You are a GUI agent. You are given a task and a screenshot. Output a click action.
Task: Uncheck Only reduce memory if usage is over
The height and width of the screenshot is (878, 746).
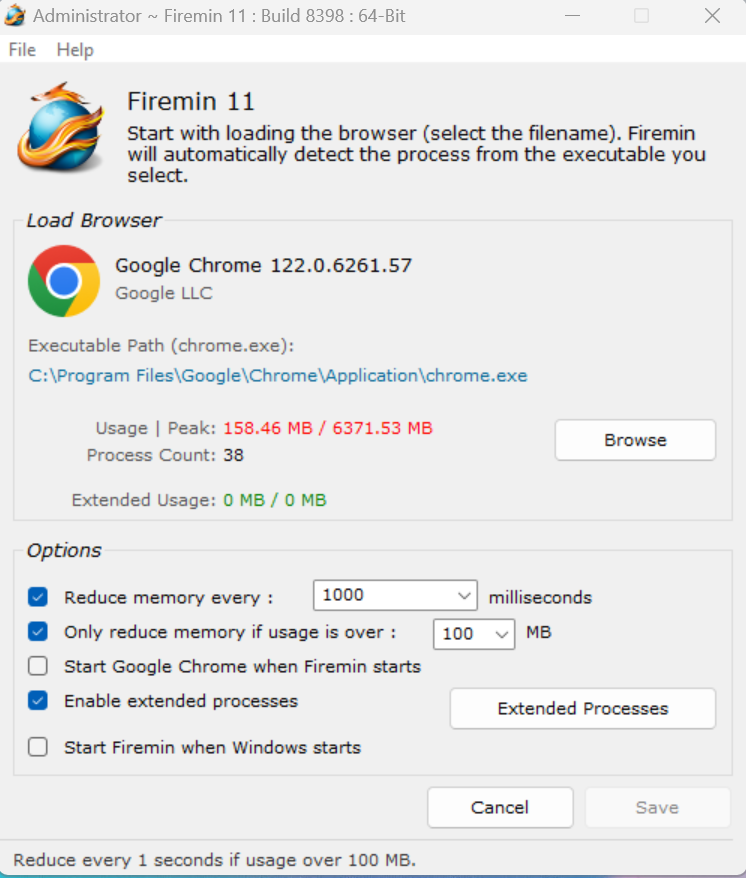click(x=38, y=632)
